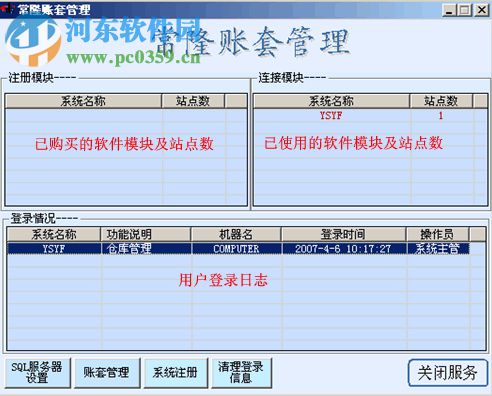Image resolution: width=492 pixels, height=396 pixels.
Task: Click the 关闭服务 button
Action: [447, 373]
